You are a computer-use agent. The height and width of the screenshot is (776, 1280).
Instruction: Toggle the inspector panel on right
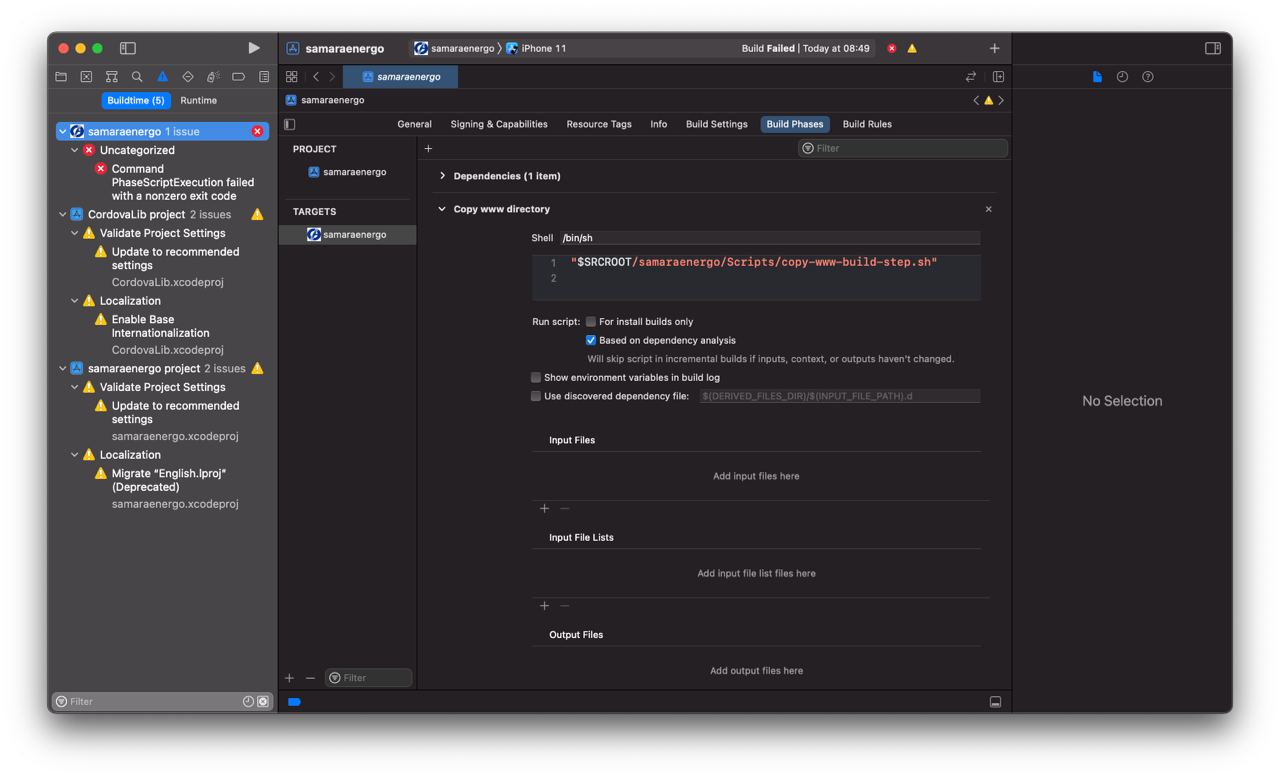tap(1213, 48)
